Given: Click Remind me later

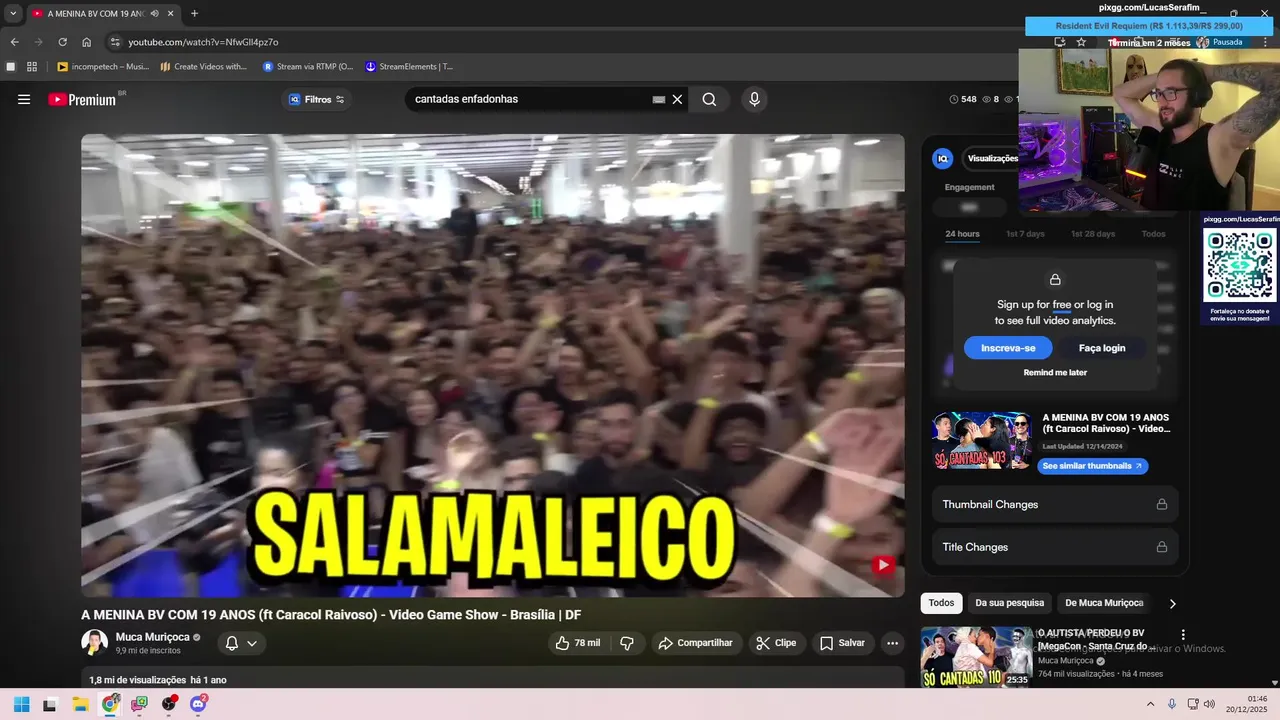Looking at the screenshot, I should (x=1055, y=373).
